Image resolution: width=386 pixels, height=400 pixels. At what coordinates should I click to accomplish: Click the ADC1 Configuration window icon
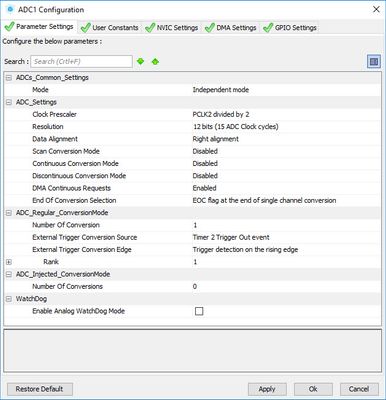coord(11,9)
